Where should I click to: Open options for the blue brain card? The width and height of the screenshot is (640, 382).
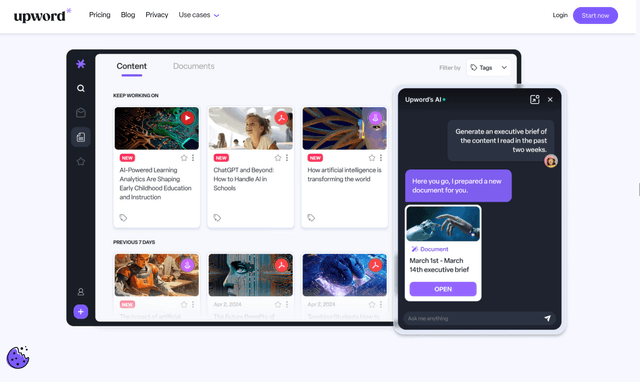[381, 304]
